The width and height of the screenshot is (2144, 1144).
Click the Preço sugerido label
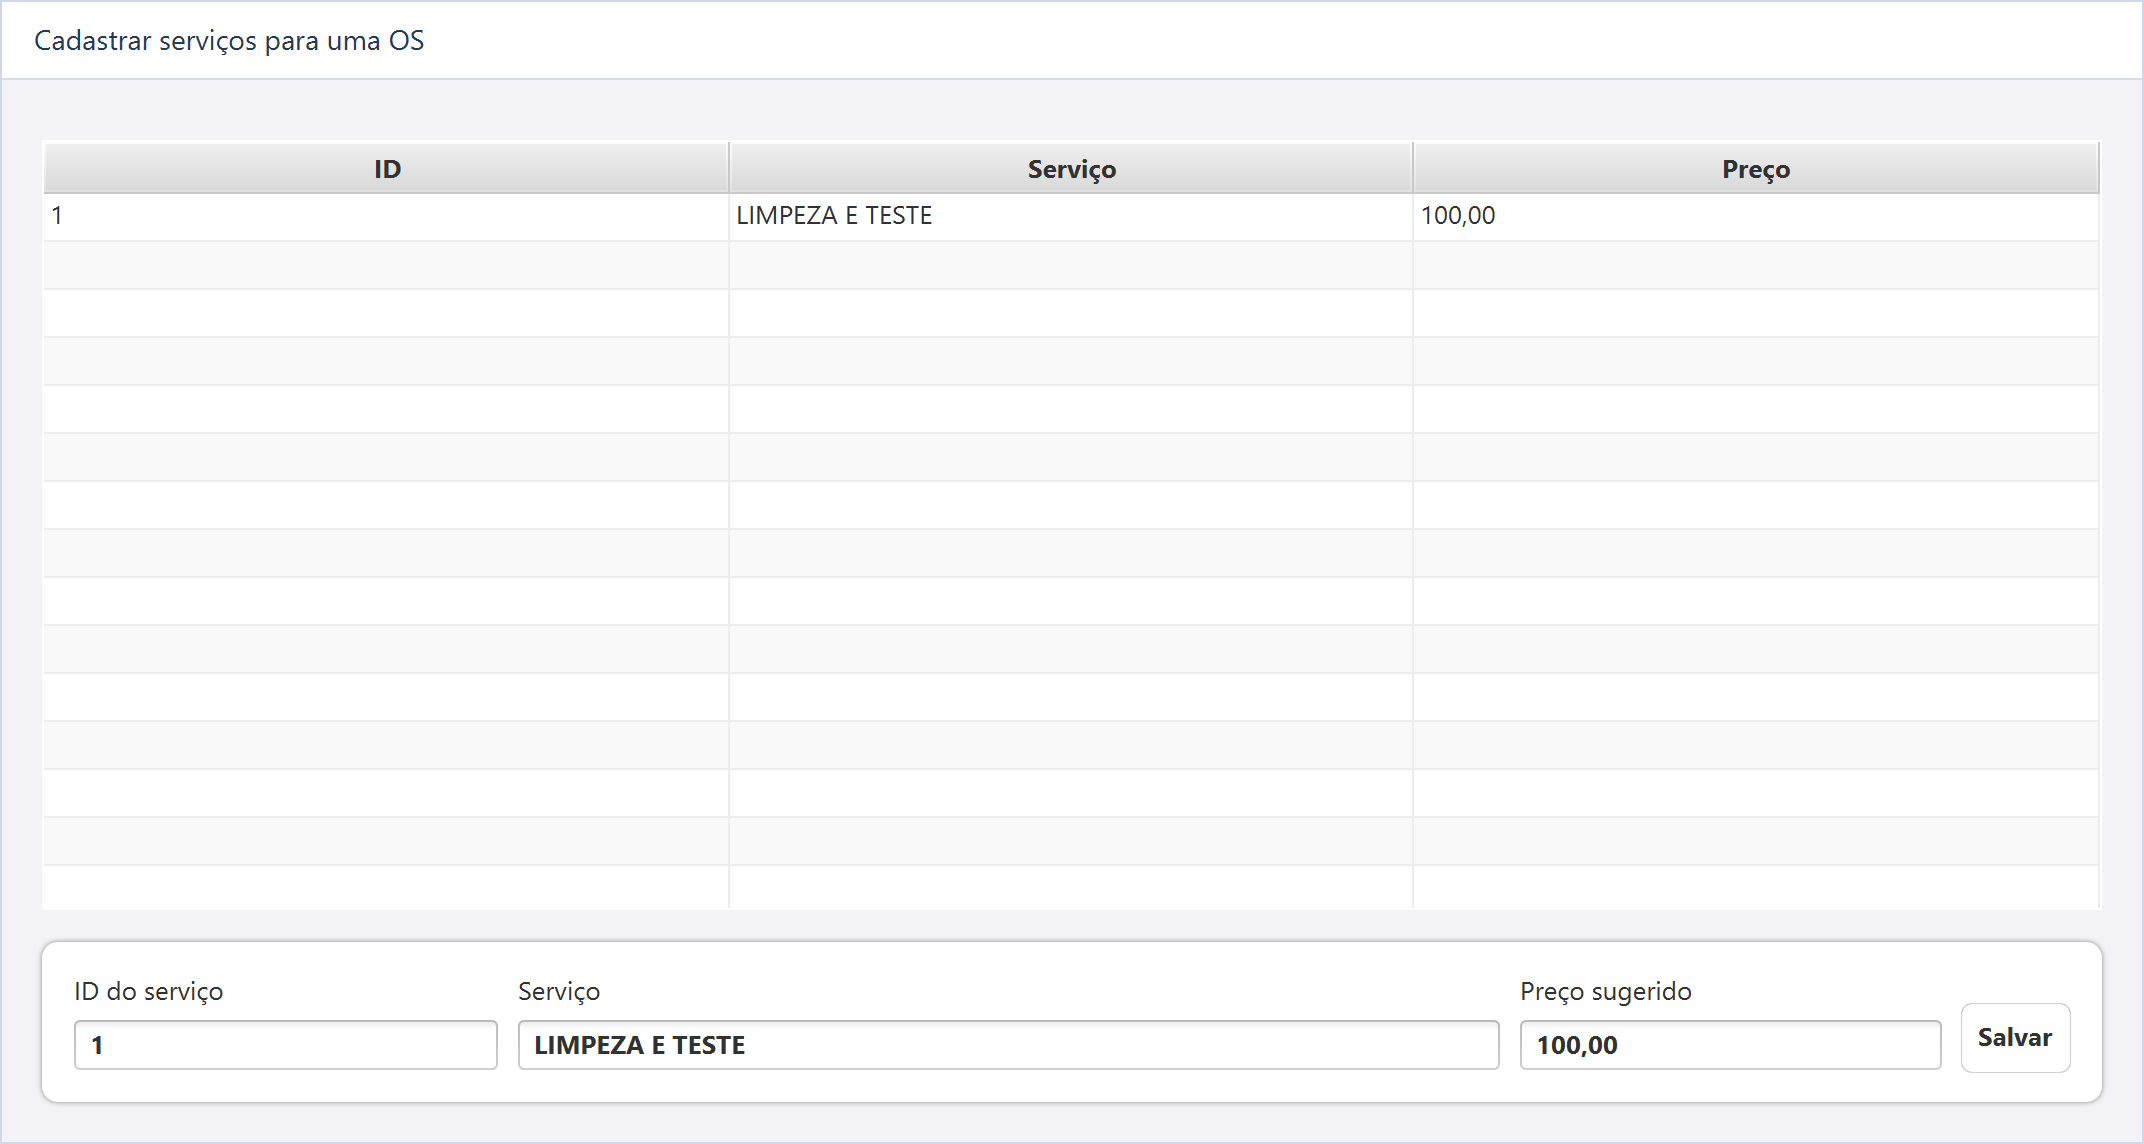click(x=1606, y=991)
